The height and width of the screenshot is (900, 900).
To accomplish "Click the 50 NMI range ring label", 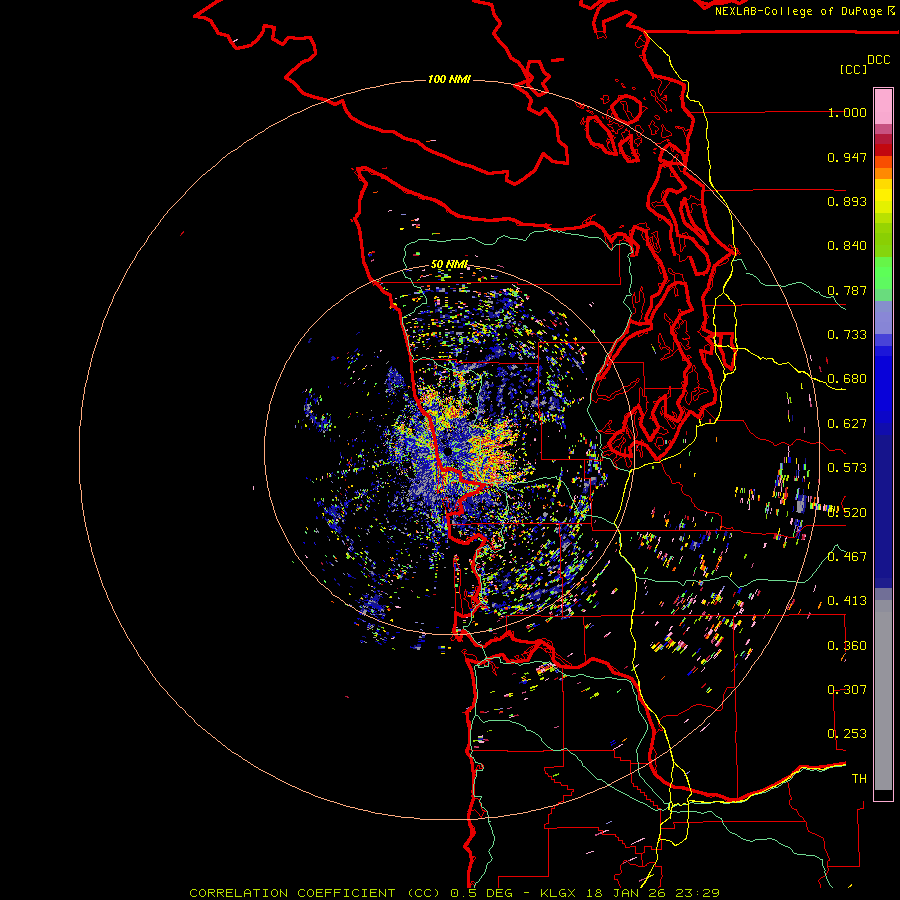I will (x=449, y=265).
